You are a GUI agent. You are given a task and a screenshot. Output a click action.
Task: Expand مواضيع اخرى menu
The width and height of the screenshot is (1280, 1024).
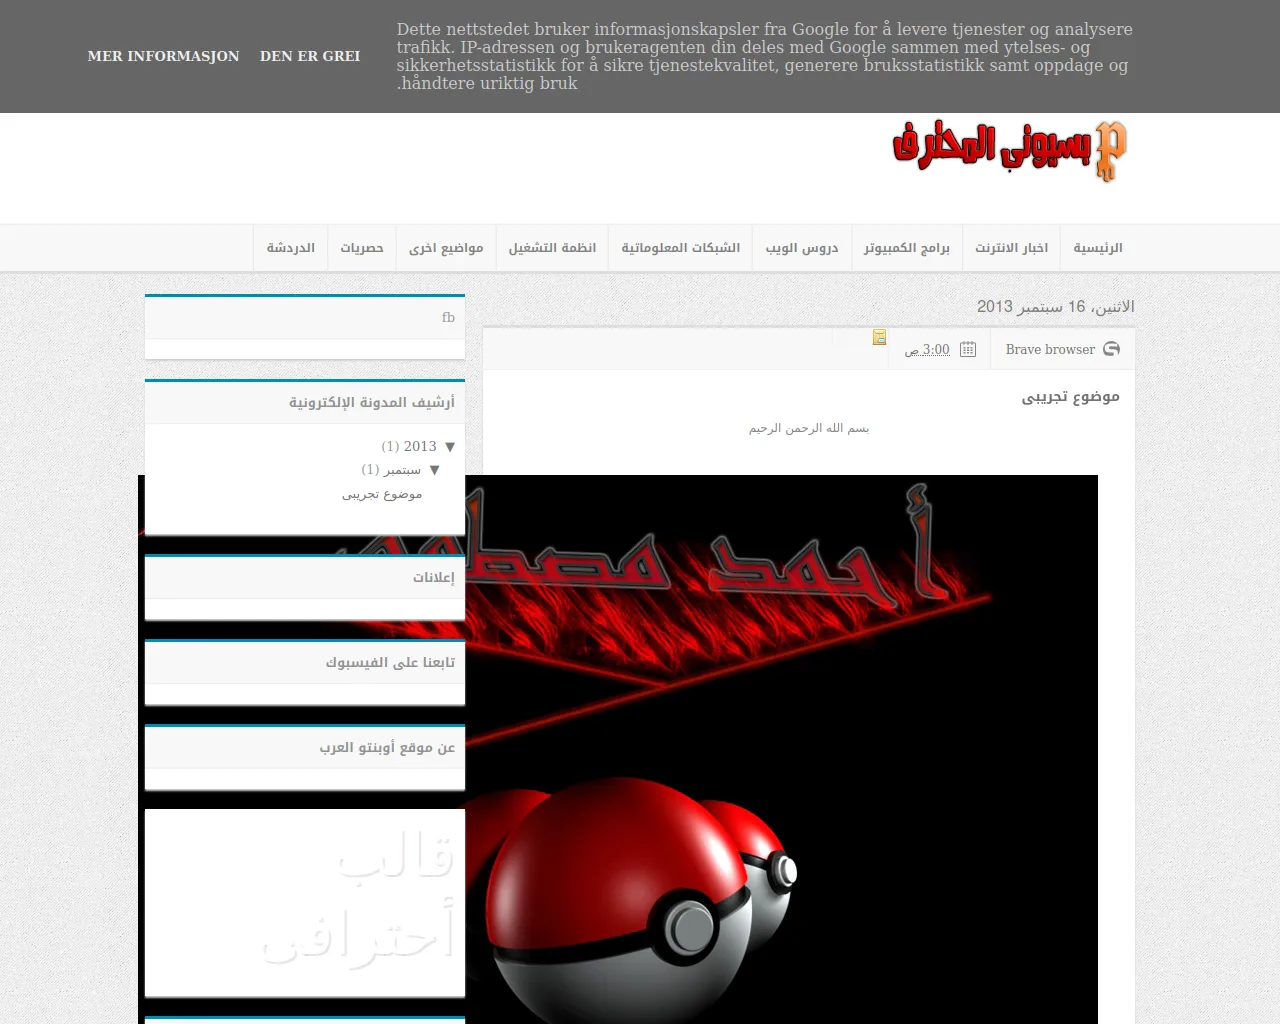pos(446,248)
